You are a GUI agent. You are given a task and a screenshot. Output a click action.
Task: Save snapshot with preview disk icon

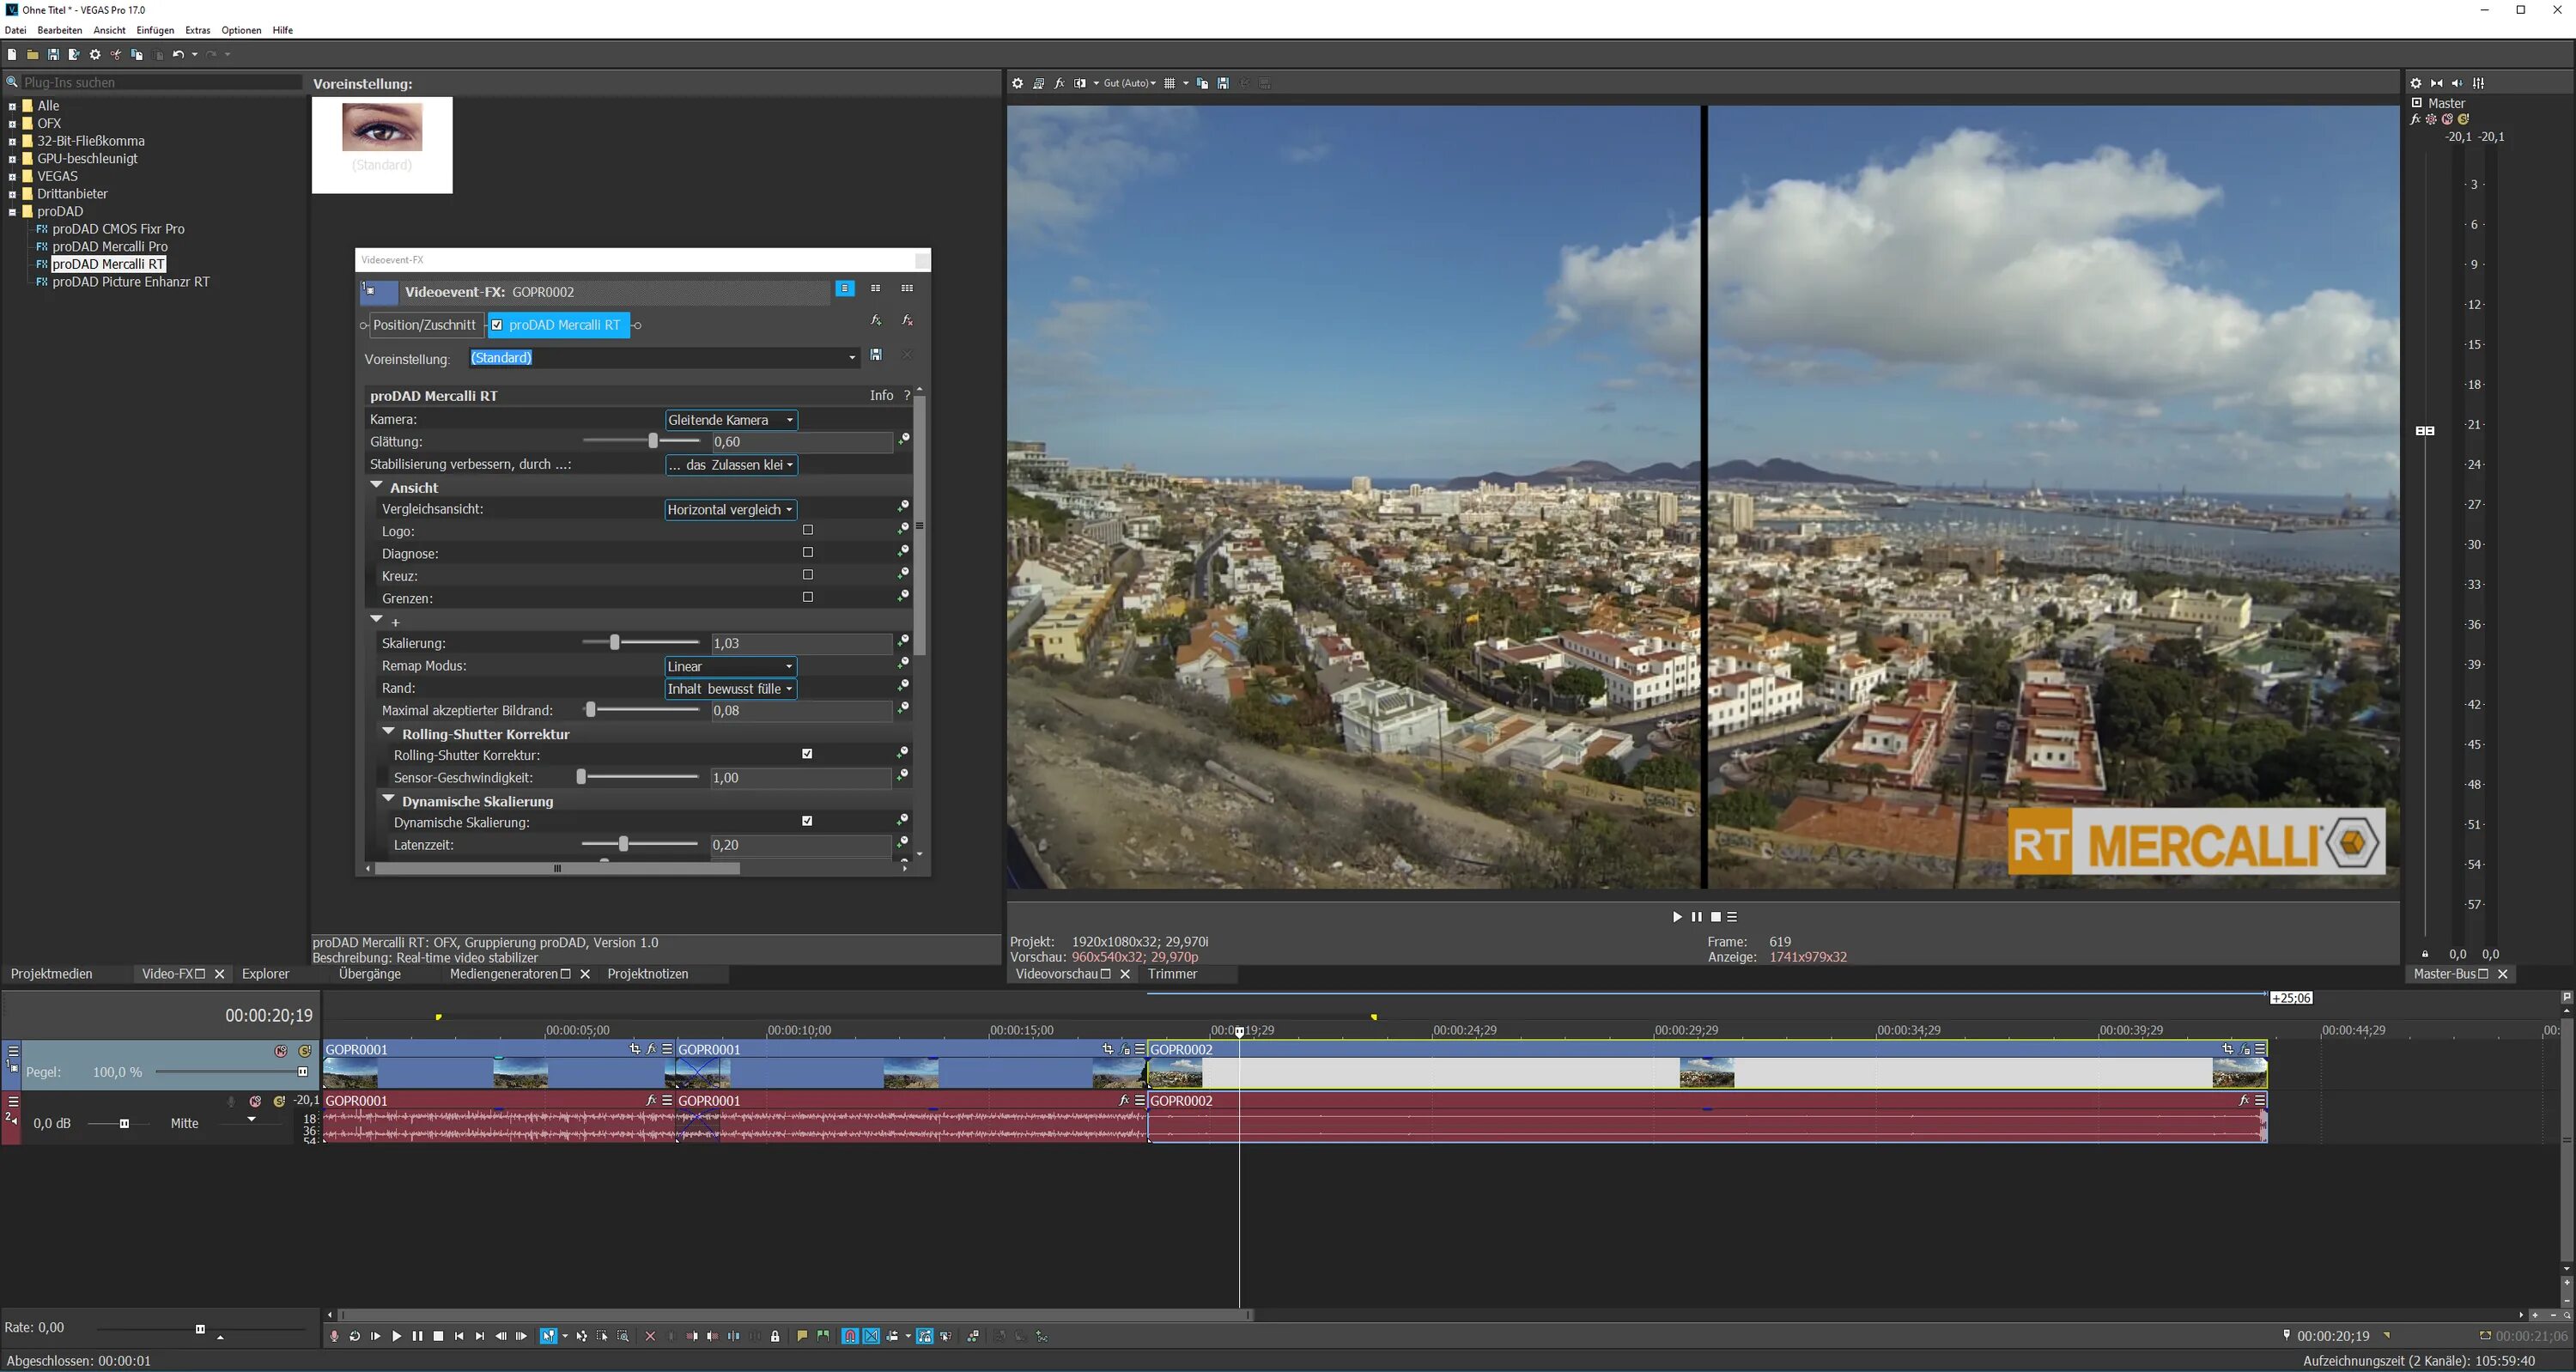pyautogui.click(x=1223, y=84)
